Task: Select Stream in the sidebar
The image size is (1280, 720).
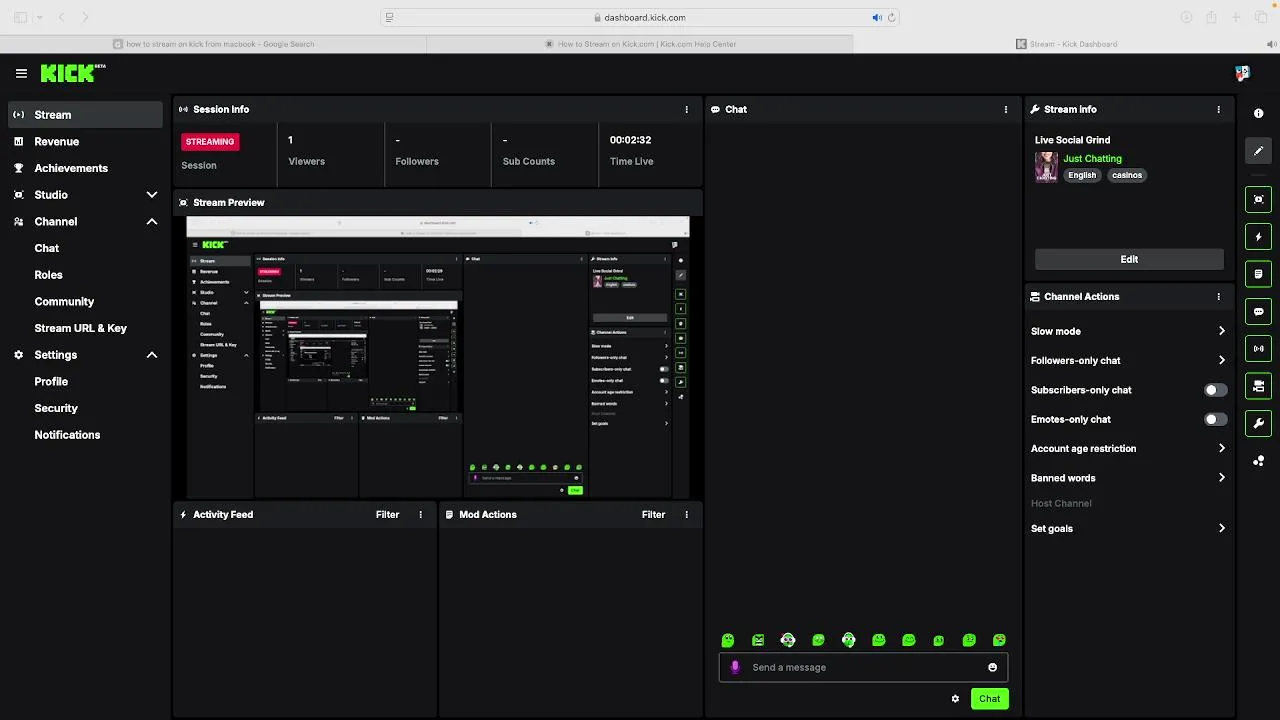Action: (86, 115)
